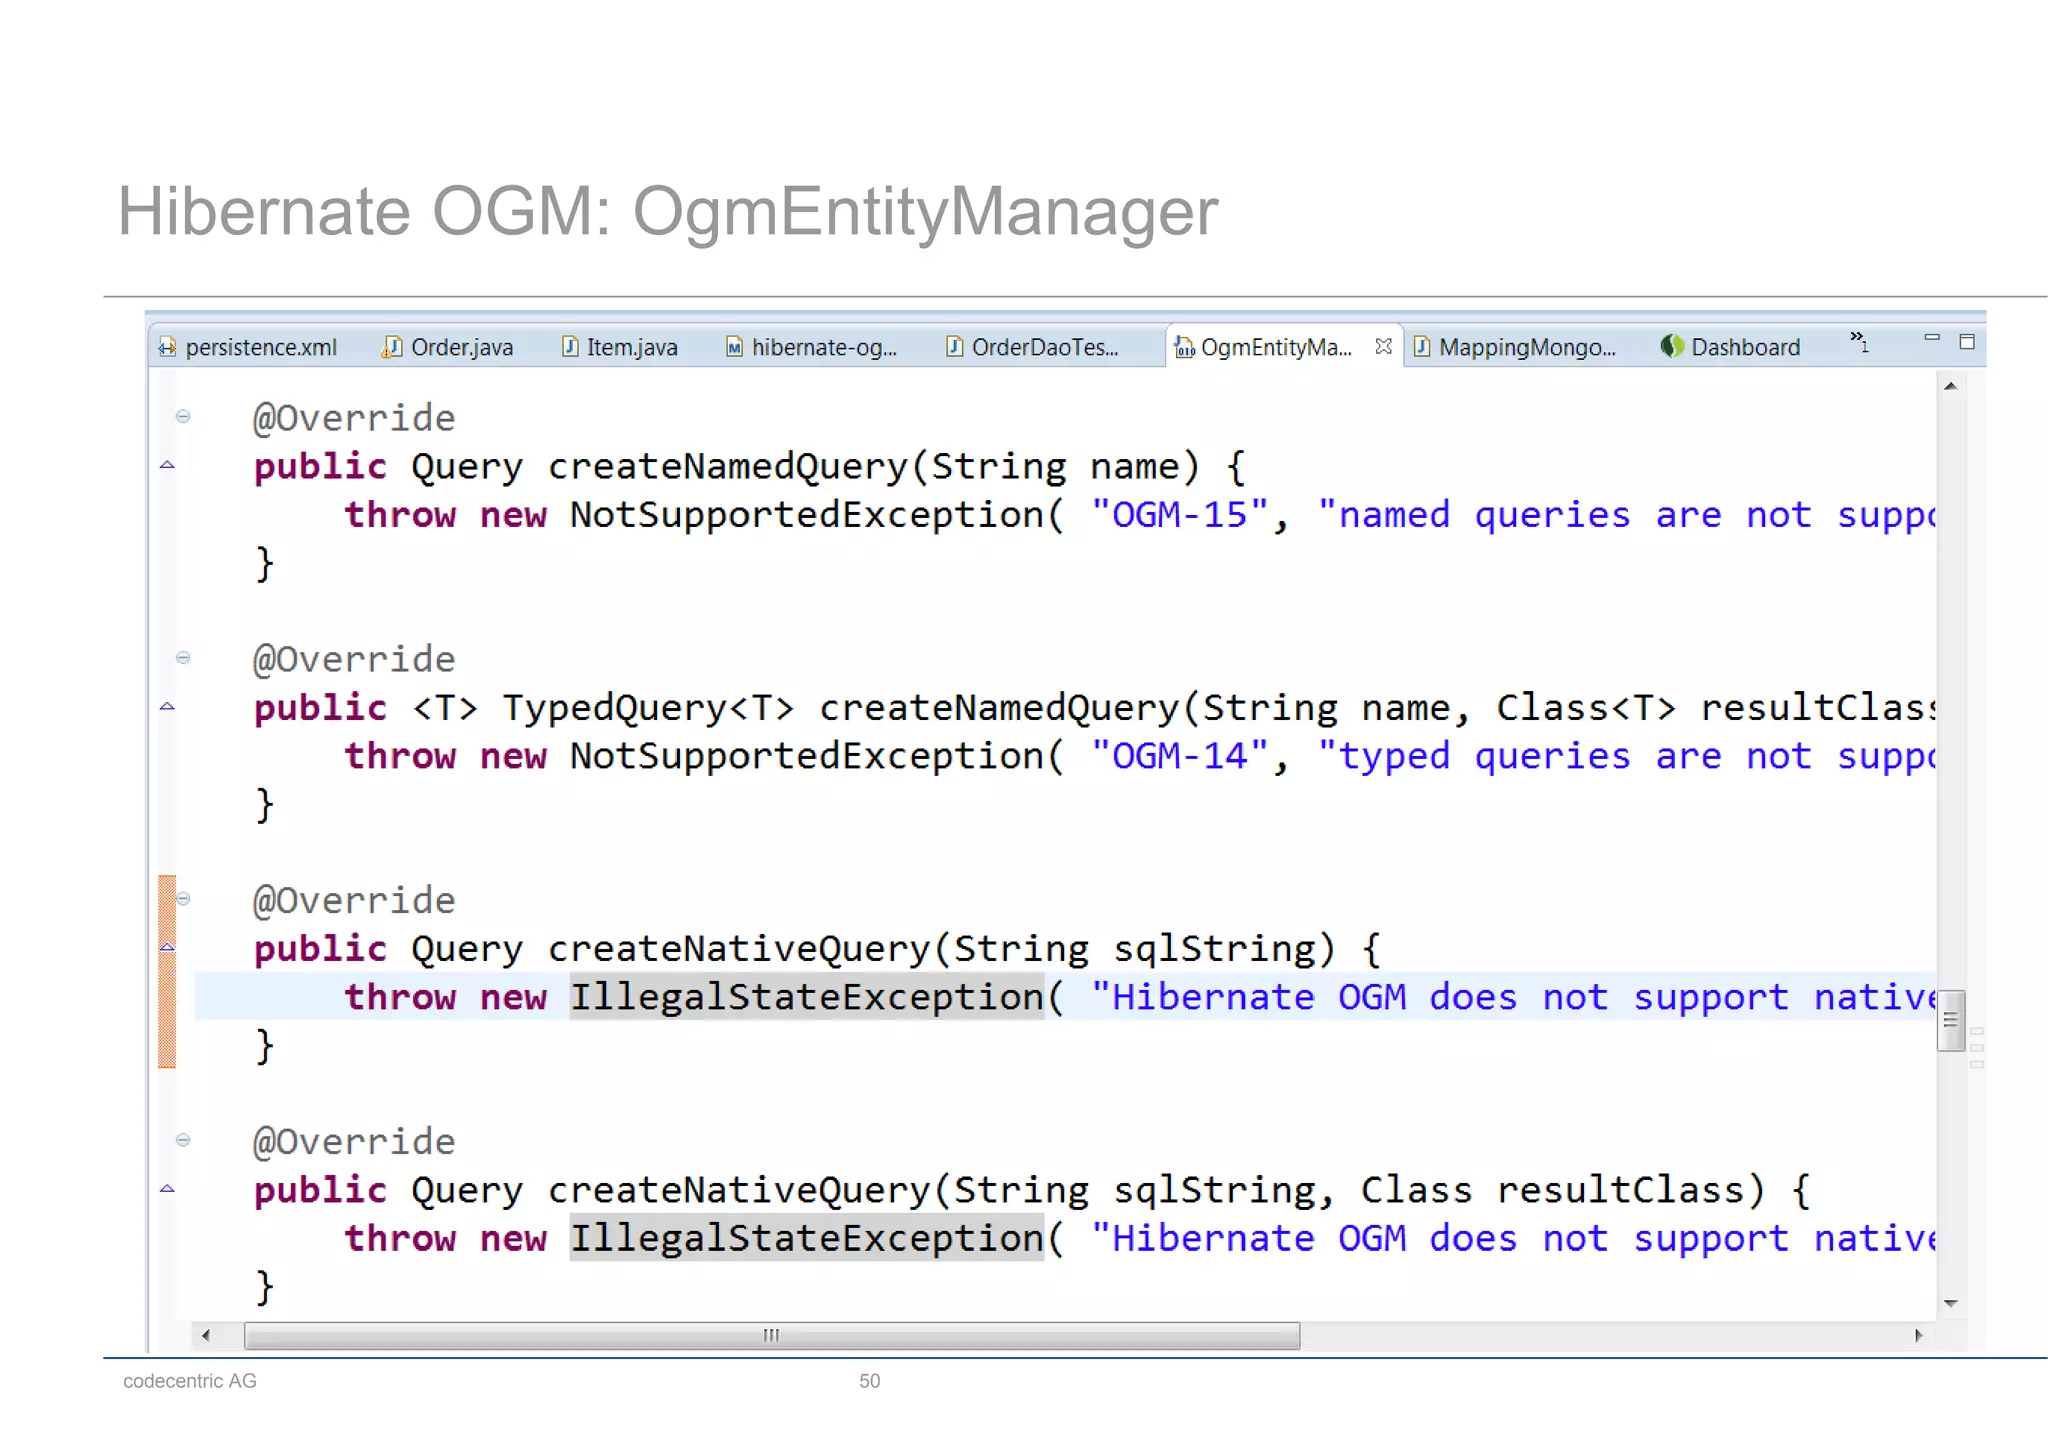Open the MappingMongo... tab
Viewport: 2048px width, 1448px height.
tap(1516, 347)
